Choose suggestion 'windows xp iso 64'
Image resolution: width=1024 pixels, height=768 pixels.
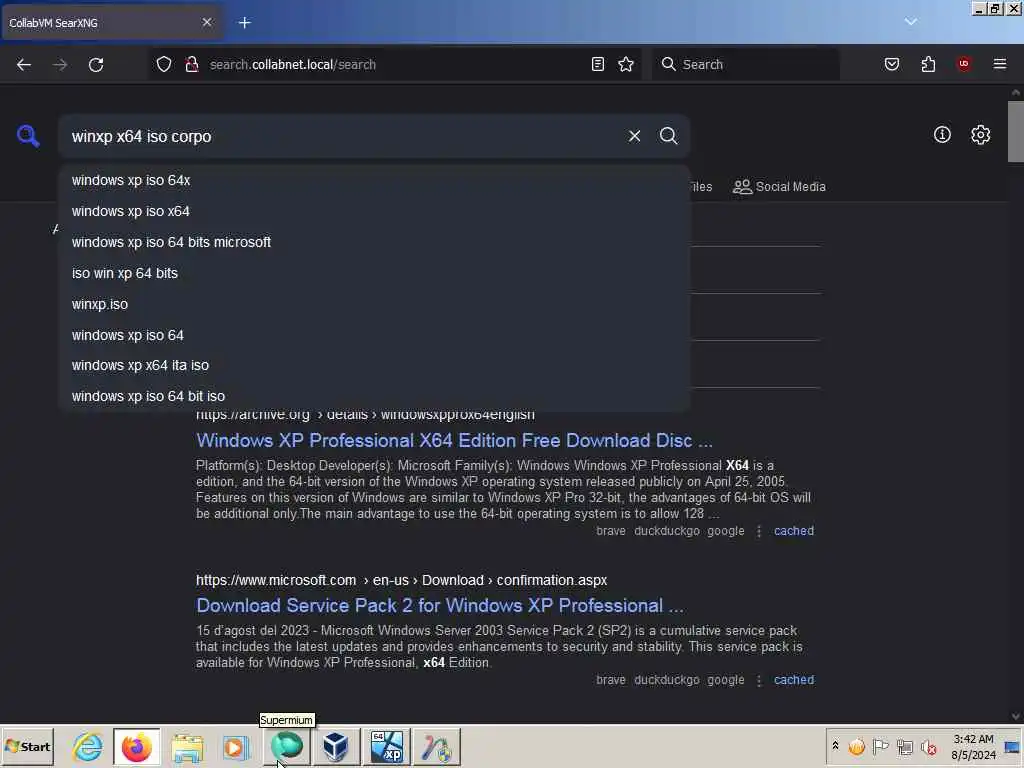[x=374, y=335]
